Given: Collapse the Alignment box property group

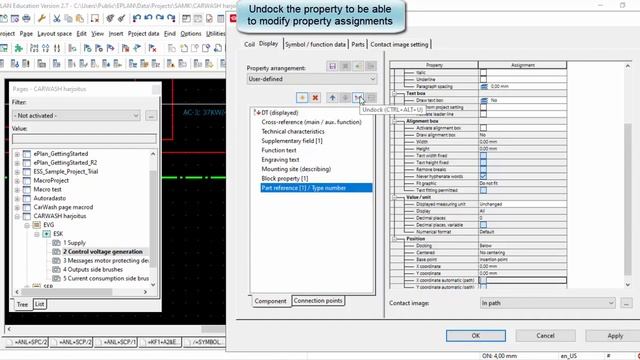Looking at the screenshot, I should [395, 121].
